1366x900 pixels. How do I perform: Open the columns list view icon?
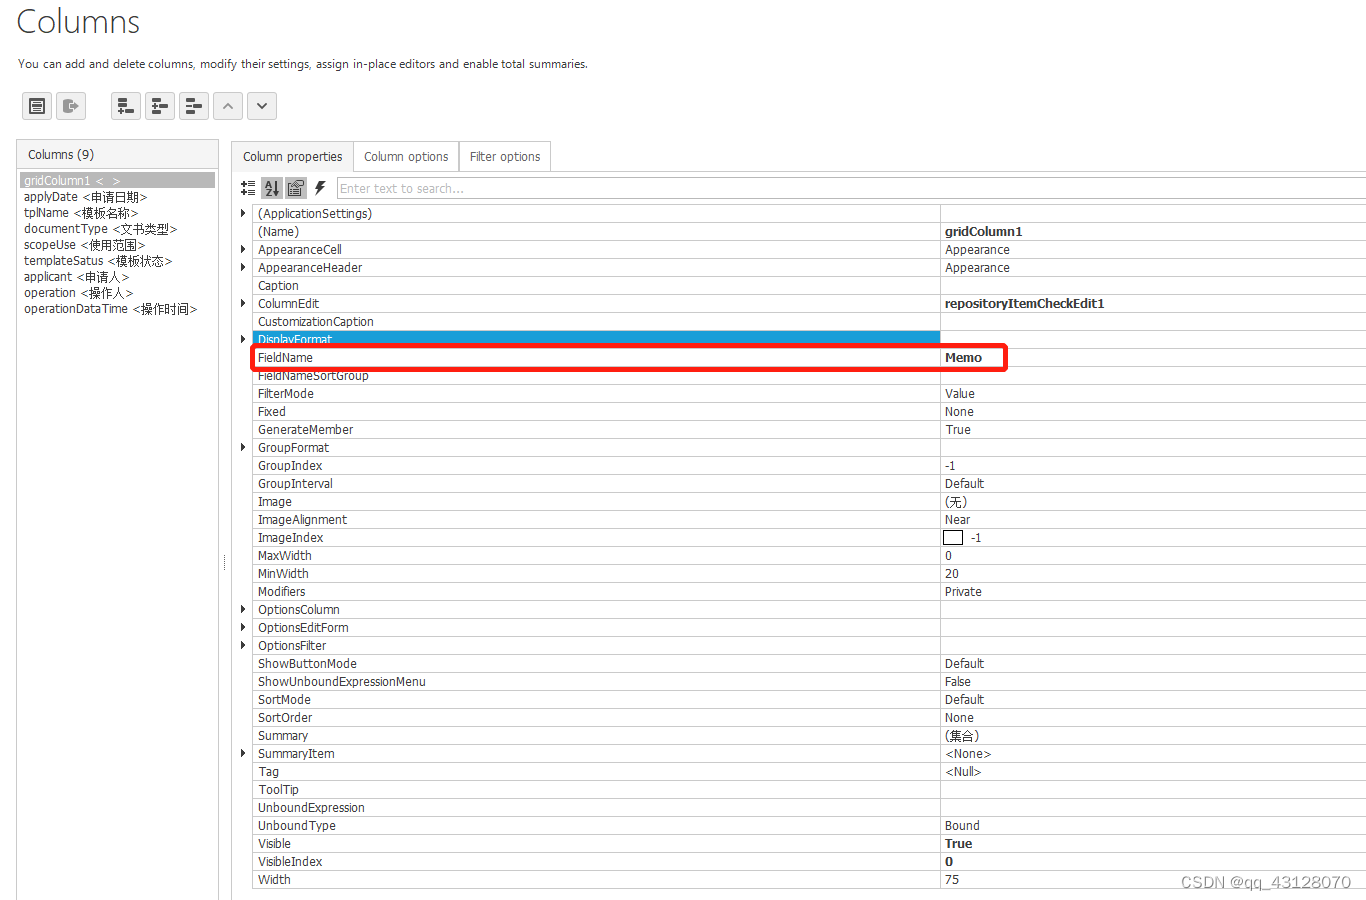(37, 105)
